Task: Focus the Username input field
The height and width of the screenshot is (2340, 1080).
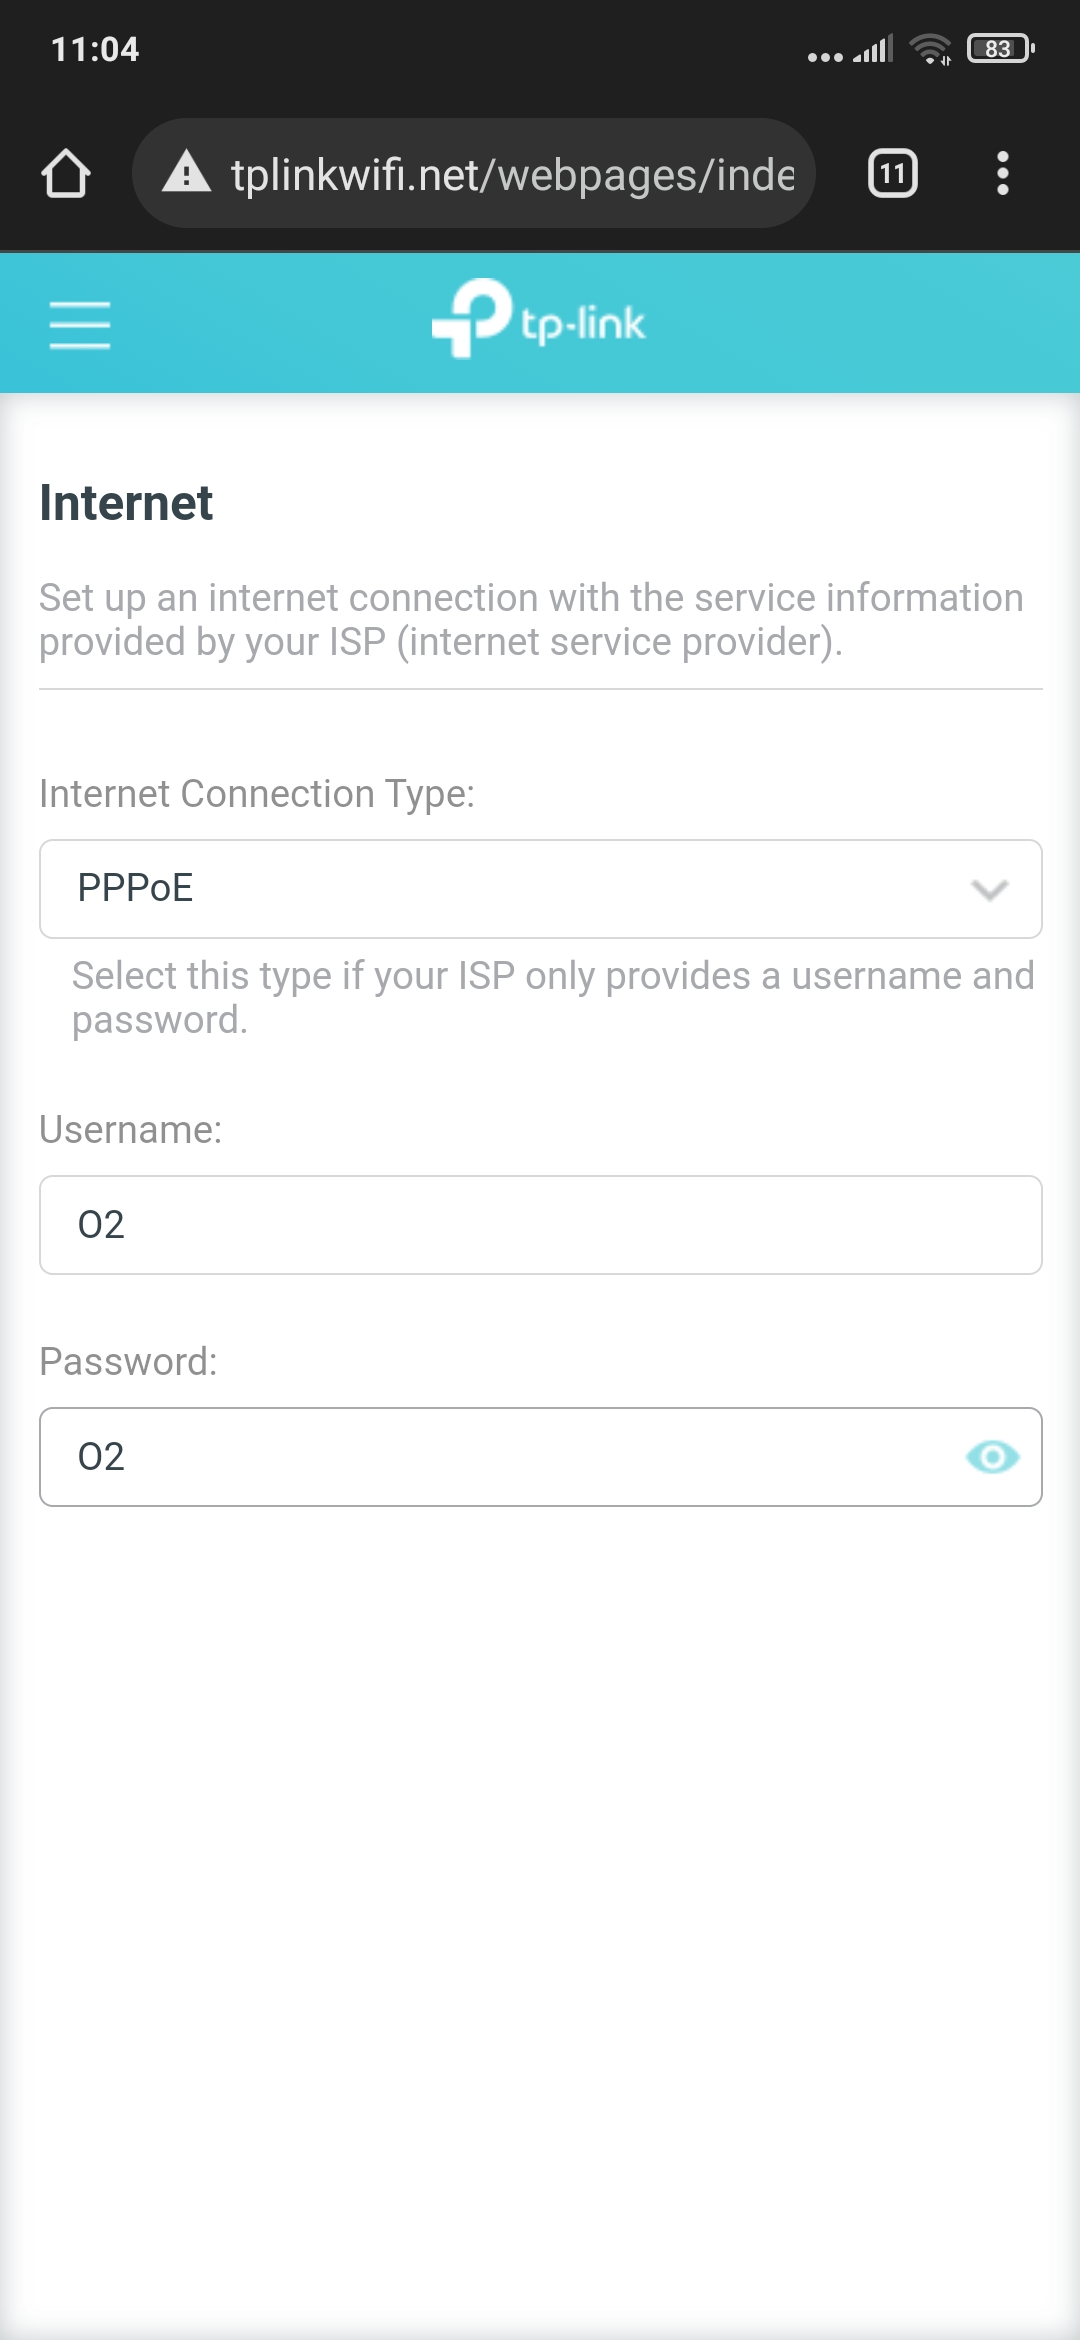Action: [540, 1225]
